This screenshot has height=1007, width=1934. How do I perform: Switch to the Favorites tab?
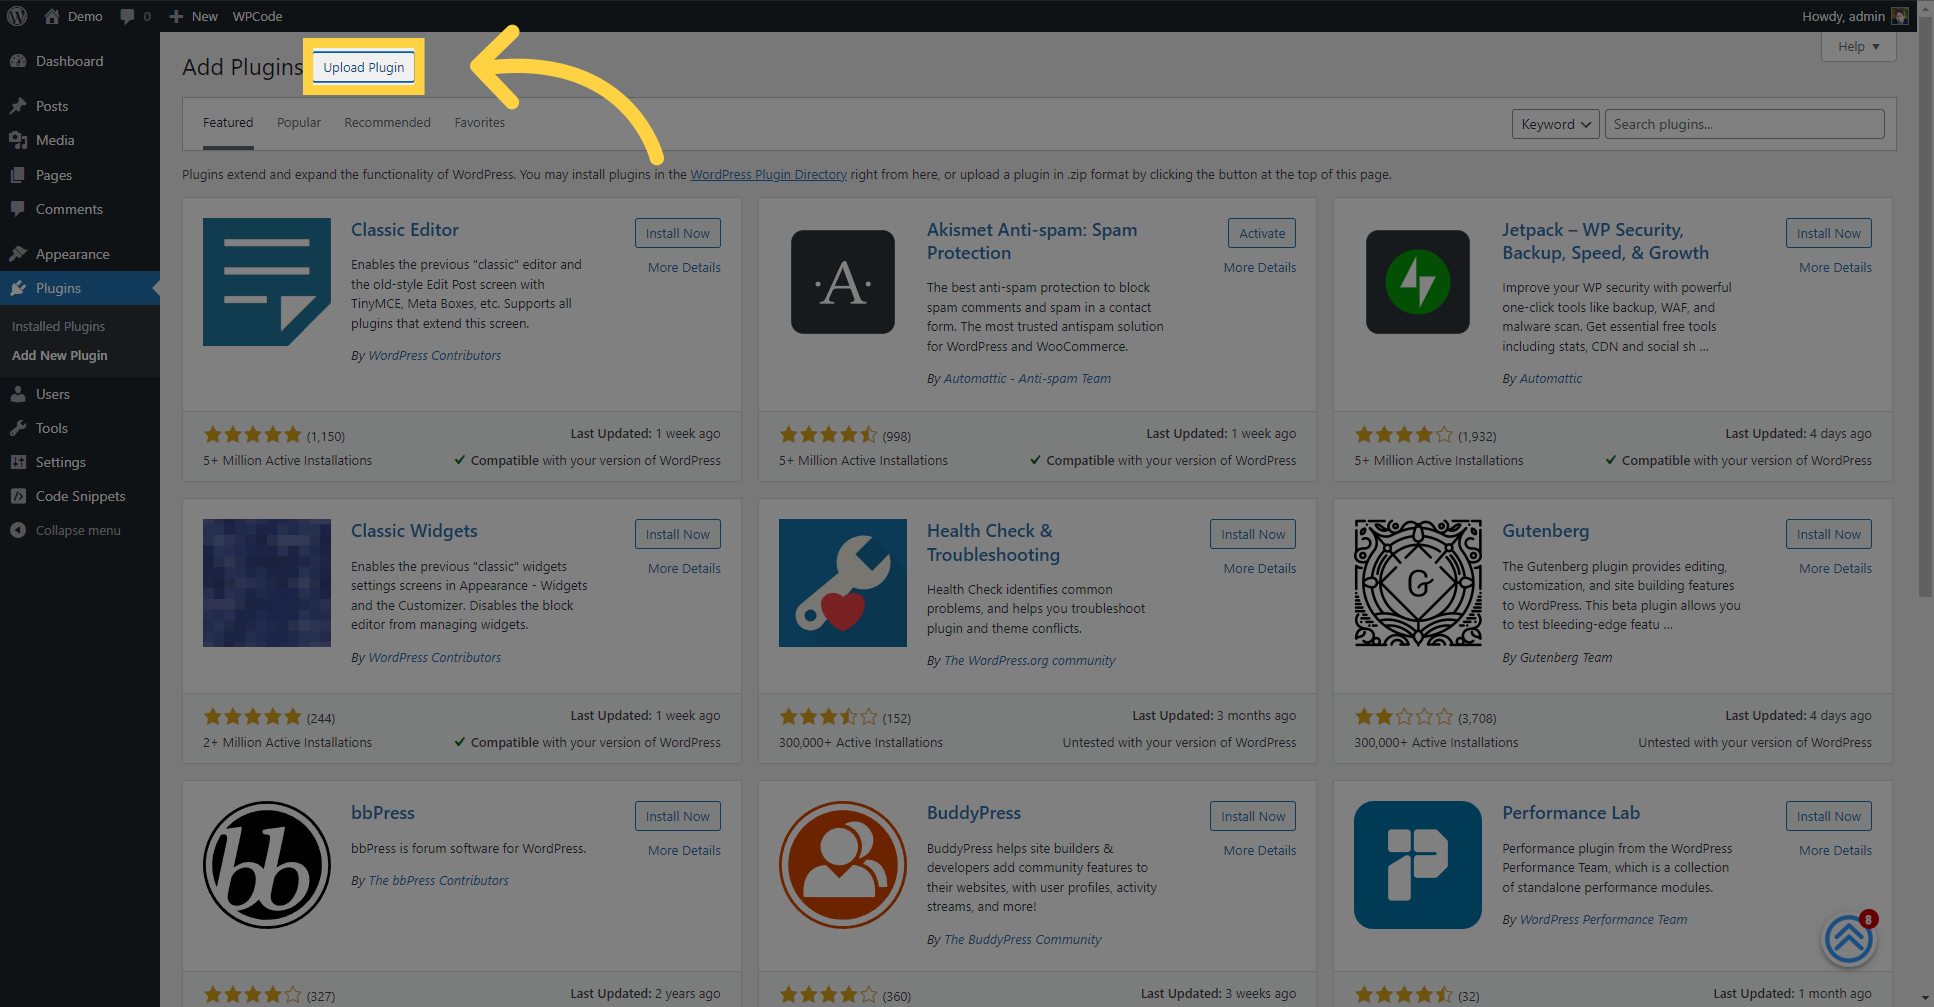[480, 123]
